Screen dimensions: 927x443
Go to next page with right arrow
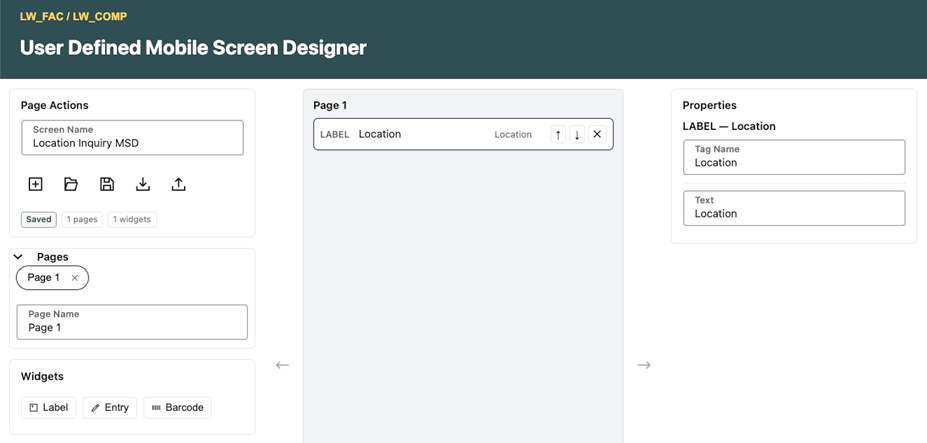pyautogui.click(x=644, y=365)
